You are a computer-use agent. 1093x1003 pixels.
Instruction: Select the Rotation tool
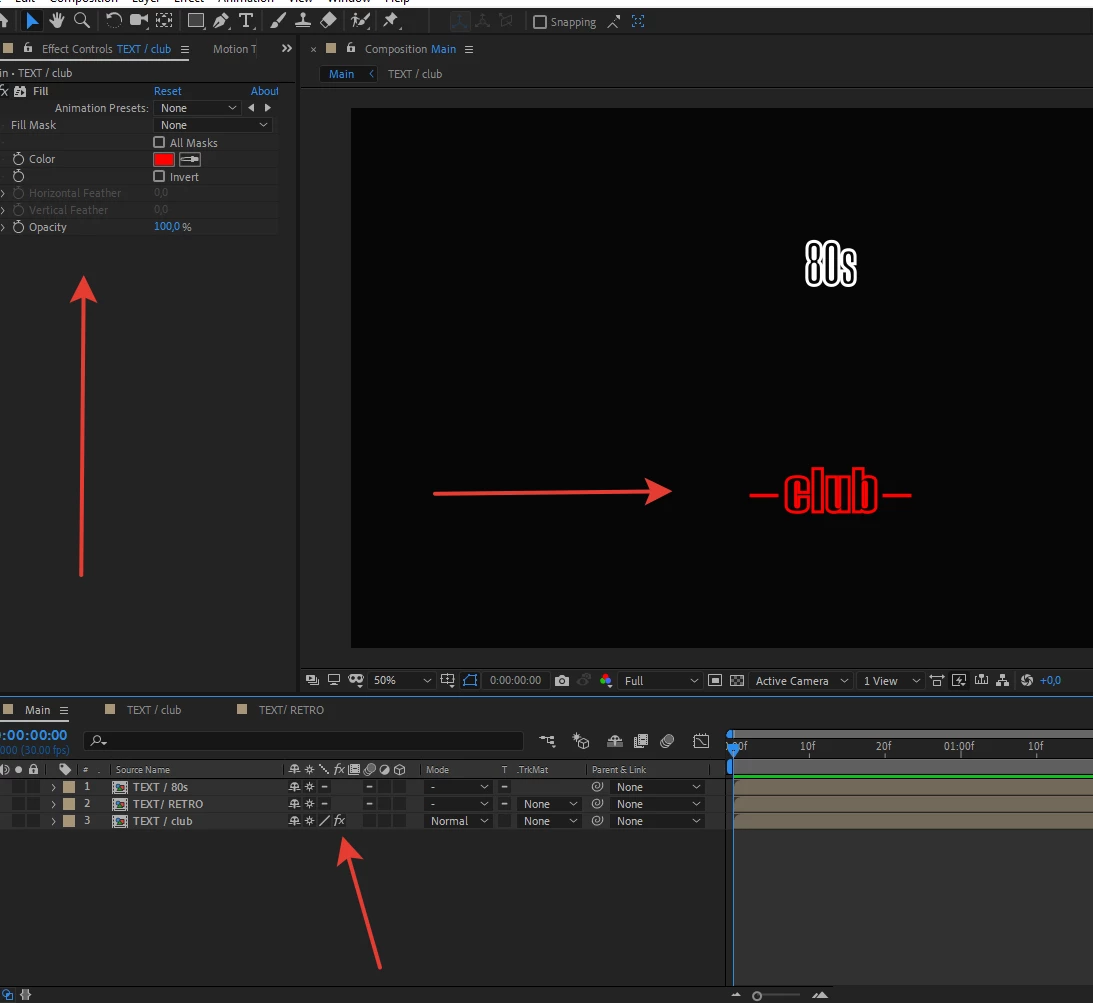point(113,21)
